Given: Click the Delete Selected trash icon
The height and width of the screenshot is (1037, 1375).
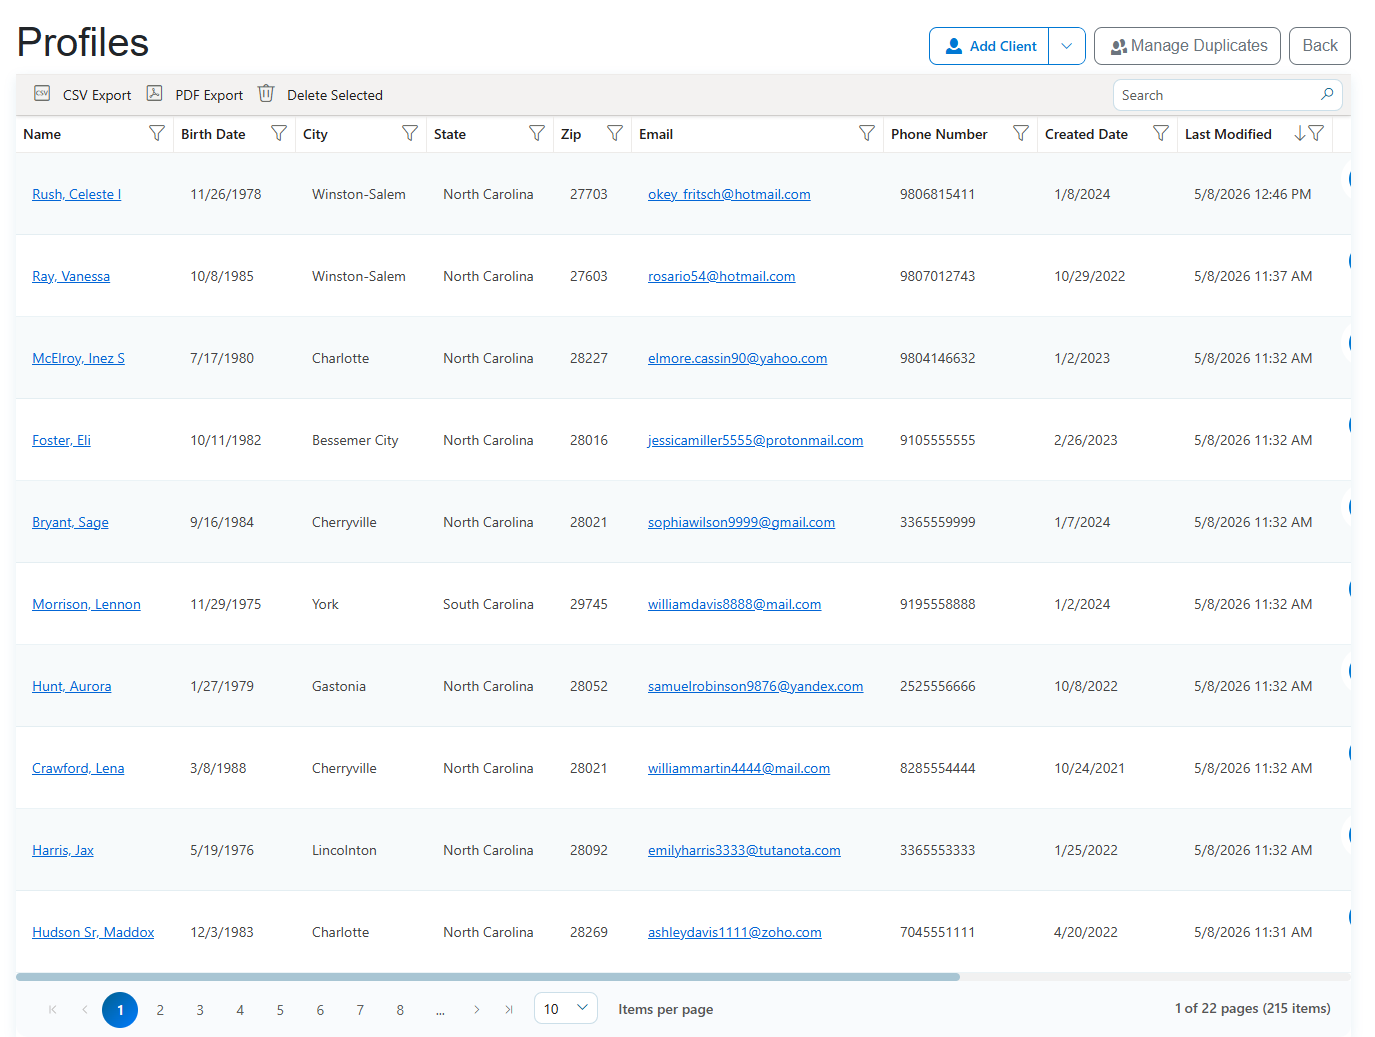Looking at the screenshot, I should point(266,93).
